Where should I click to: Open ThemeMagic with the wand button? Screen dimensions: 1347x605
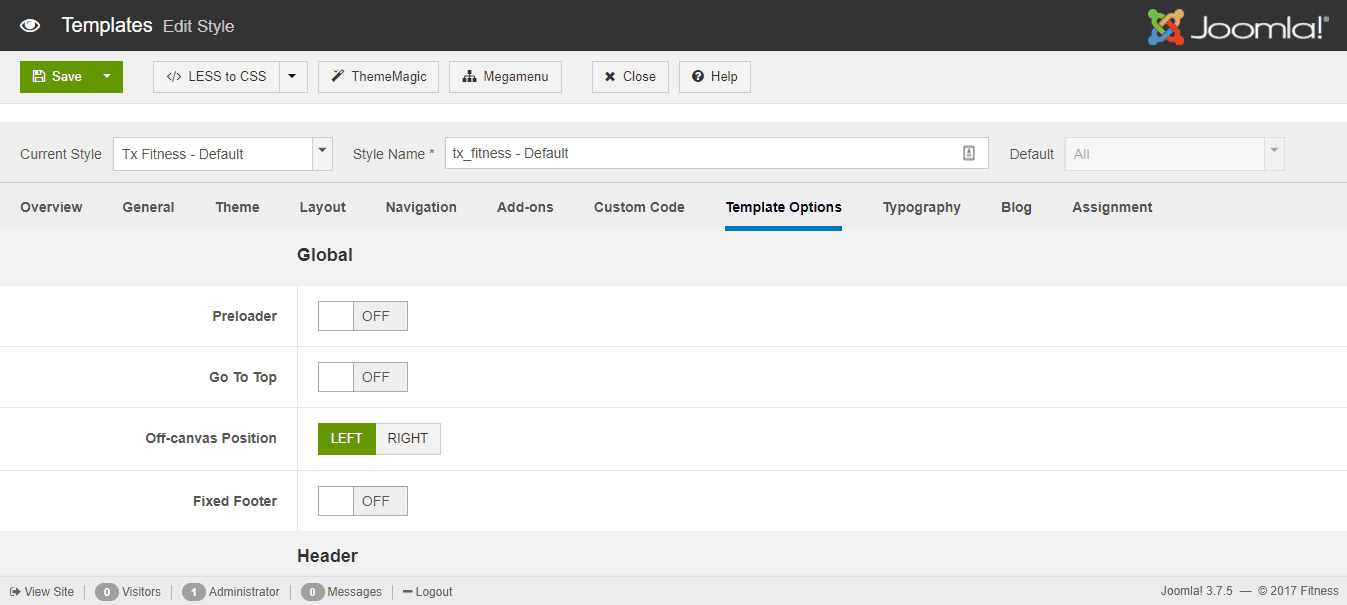378,77
